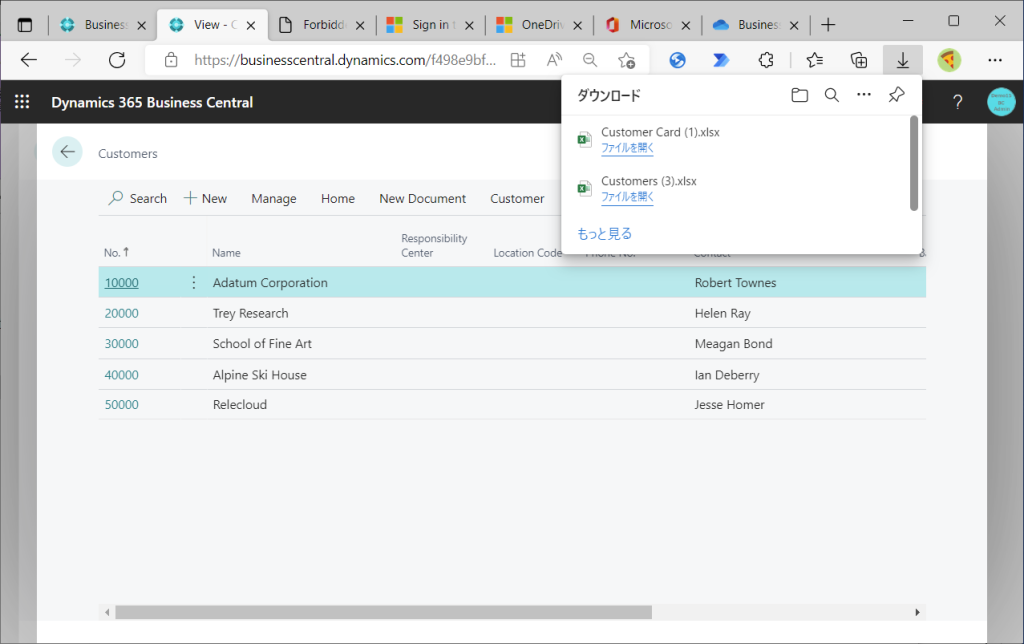Click the right arrow of the horizontal scrollbar
The image size is (1024, 644).
tap(917, 612)
